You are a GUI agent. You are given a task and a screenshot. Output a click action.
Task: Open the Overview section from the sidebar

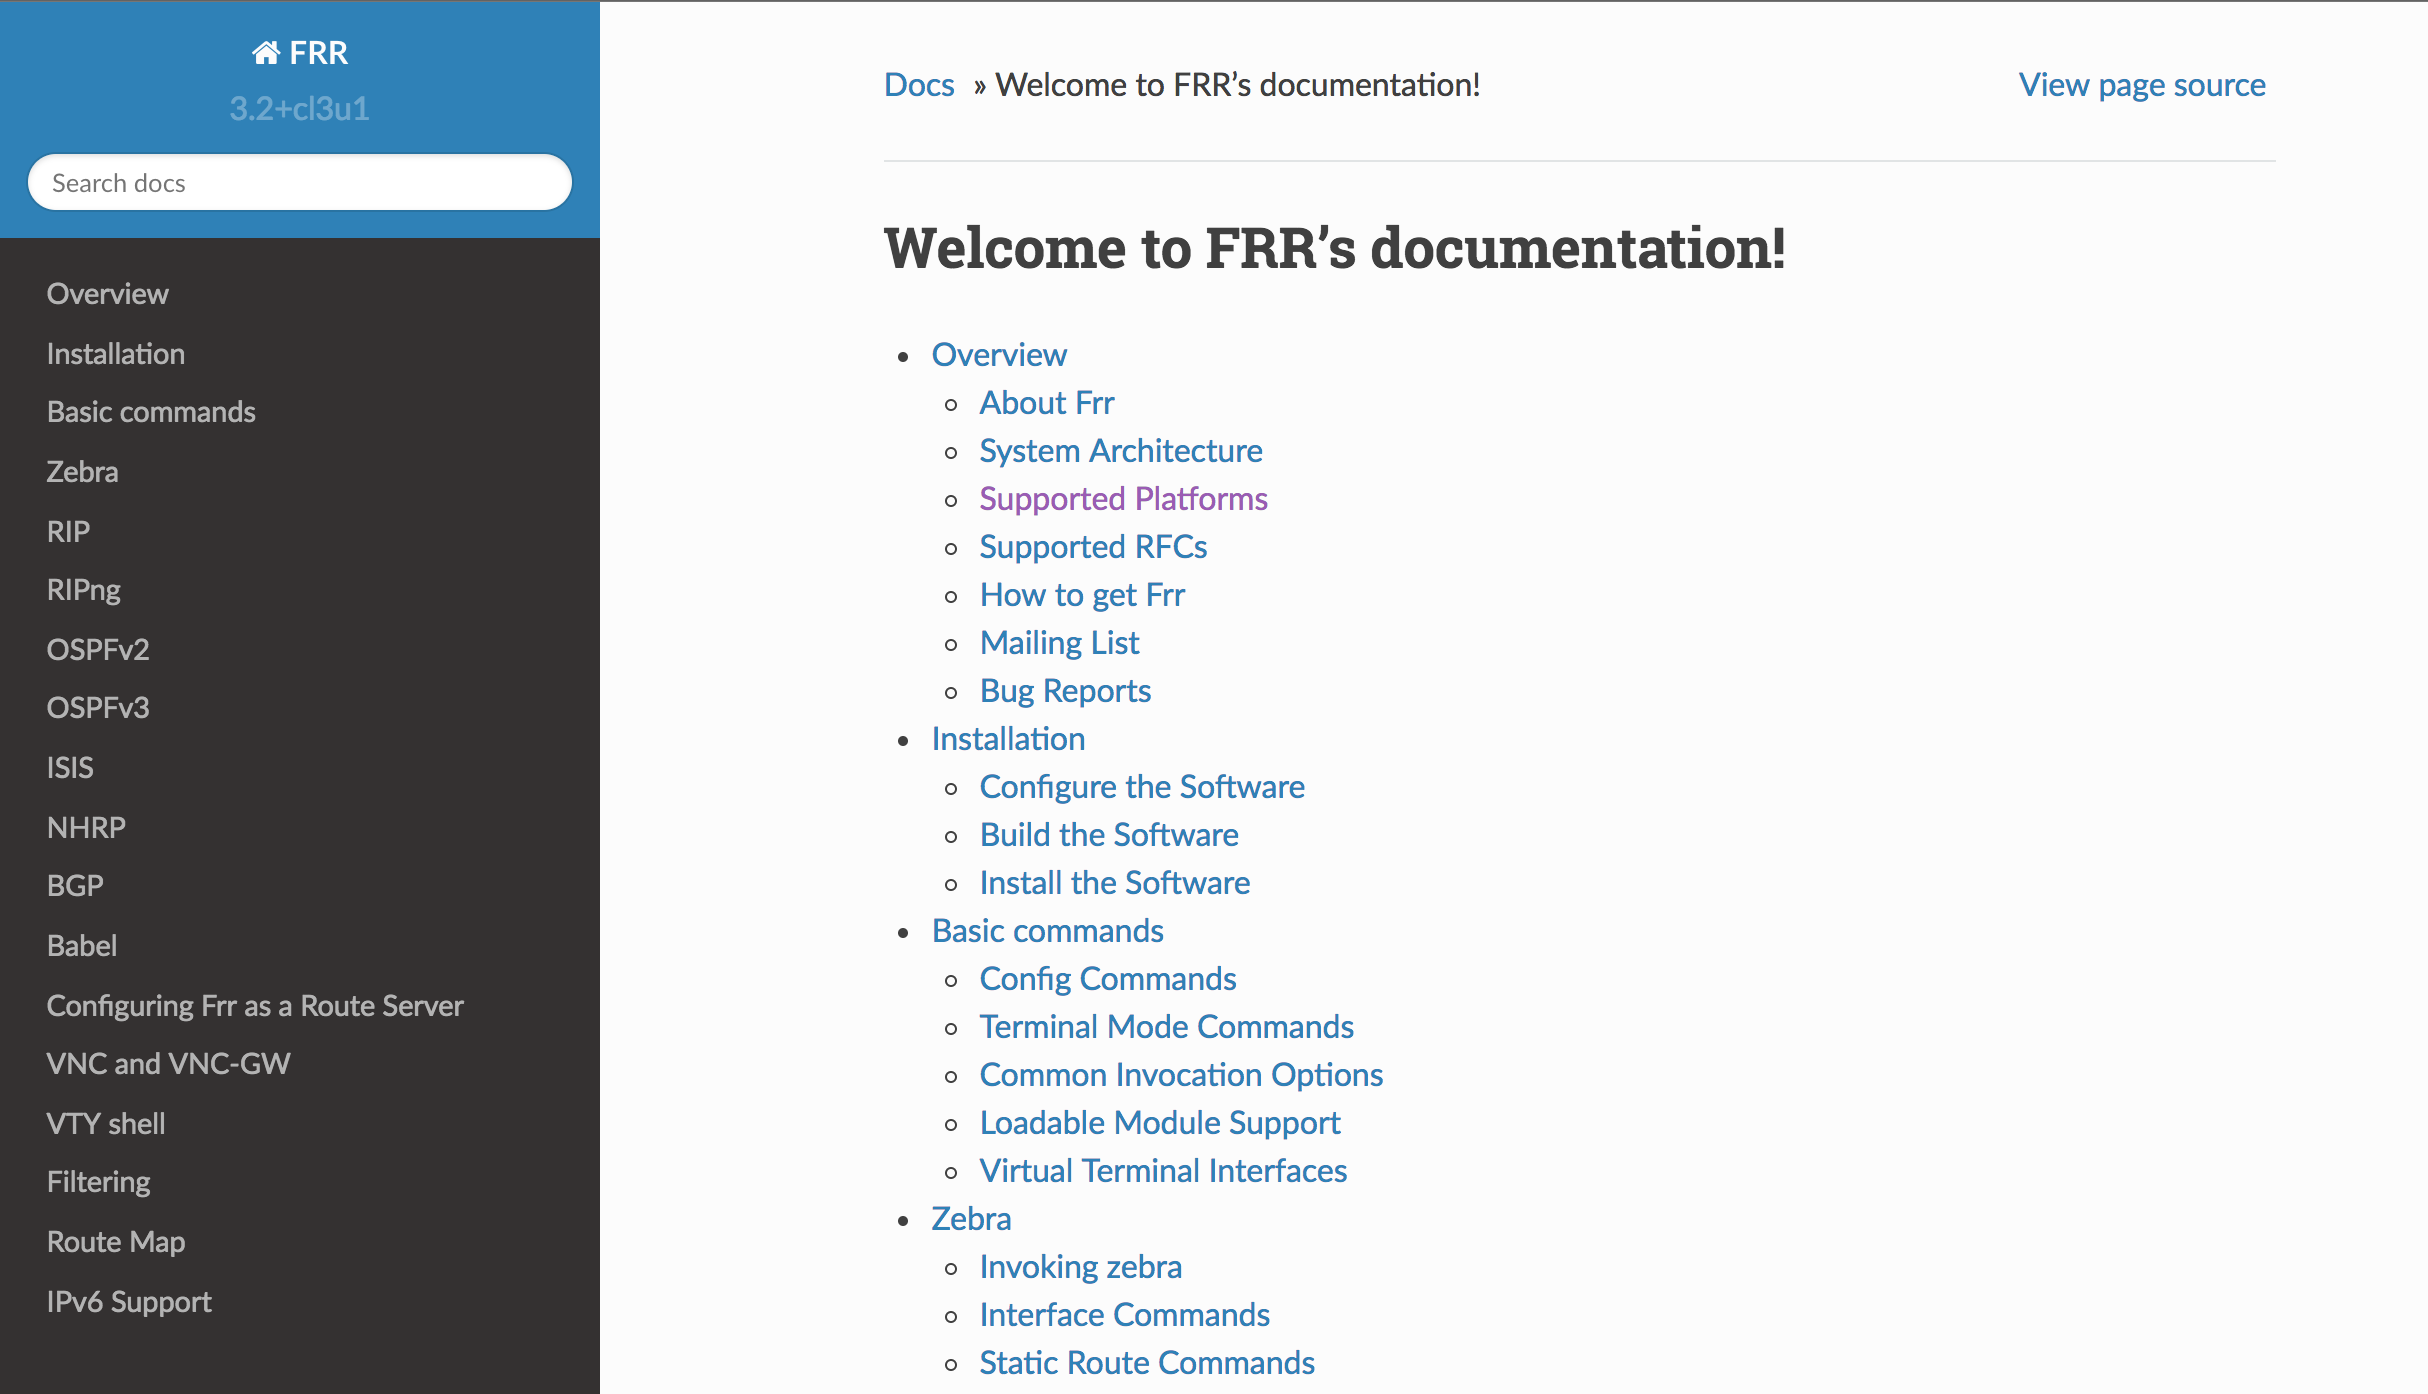107,293
